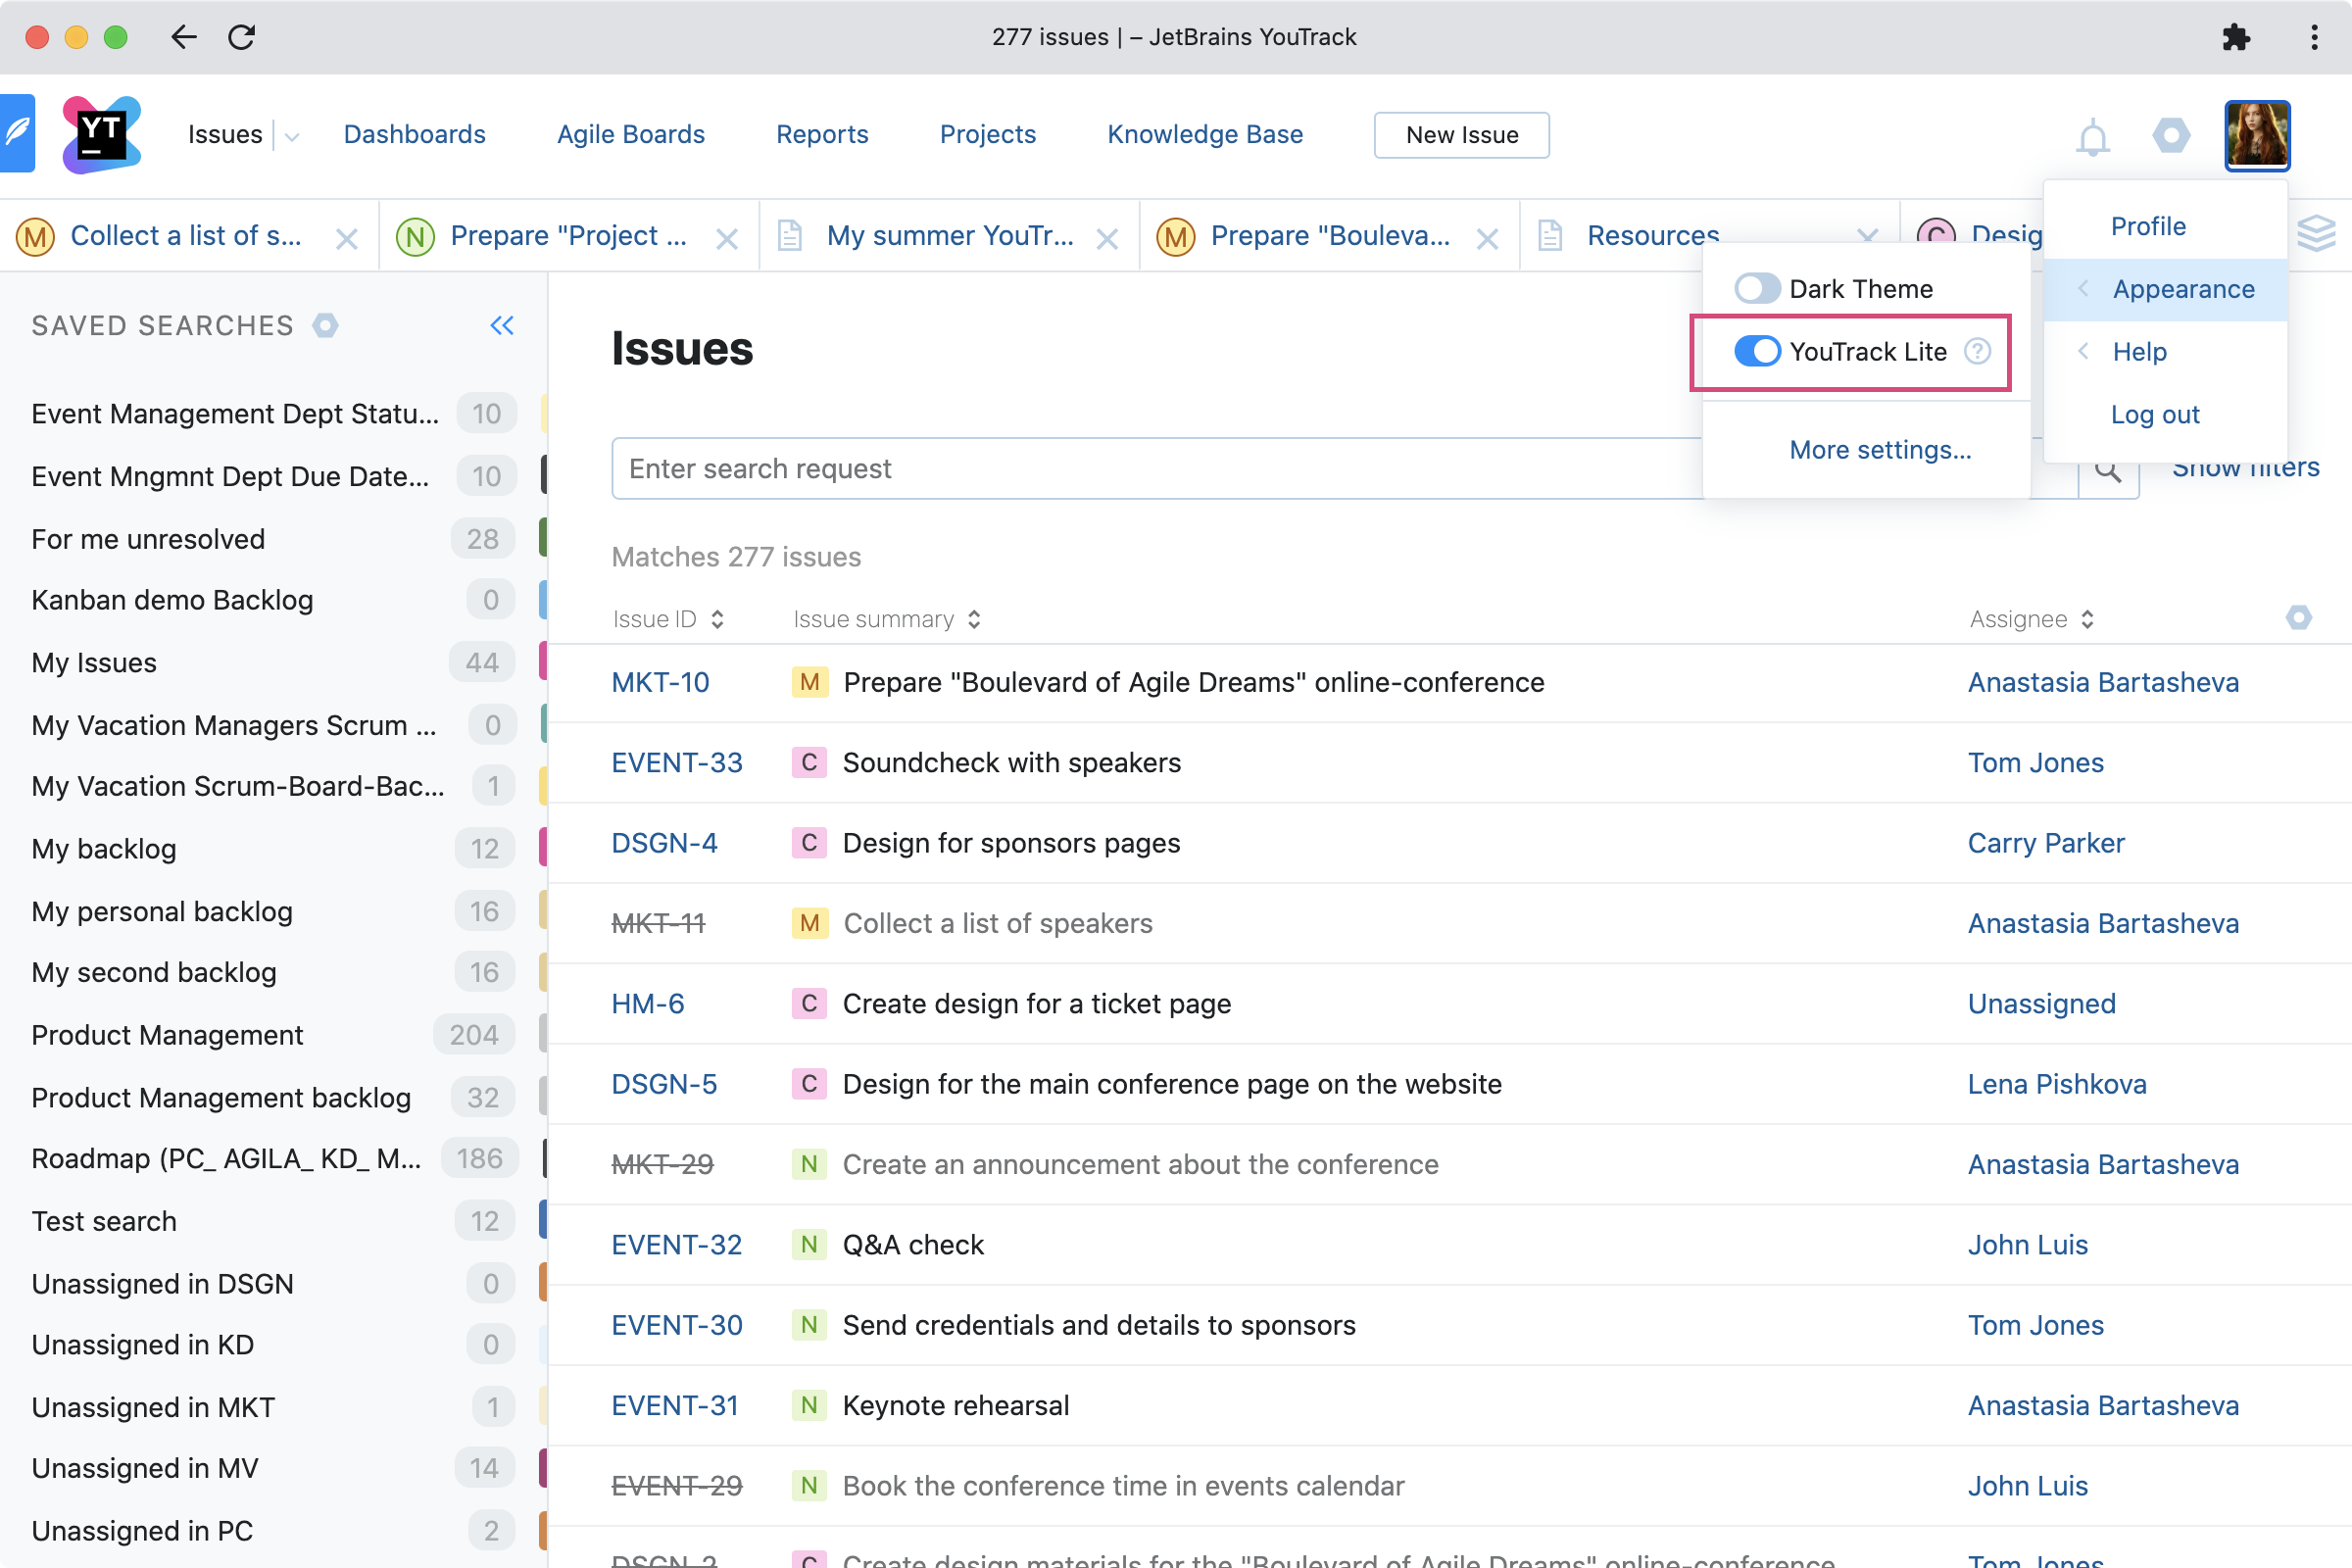Open saved search 'My Issues'
This screenshot has height=1568, width=2352.
94,662
